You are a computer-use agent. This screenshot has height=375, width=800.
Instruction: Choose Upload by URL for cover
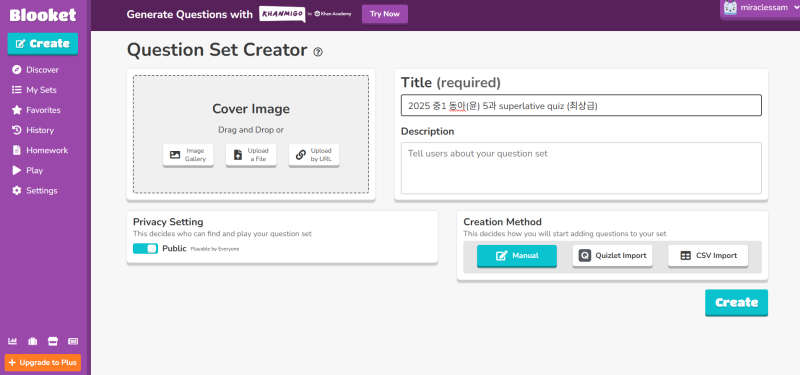pyautogui.click(x=314, y=155)
